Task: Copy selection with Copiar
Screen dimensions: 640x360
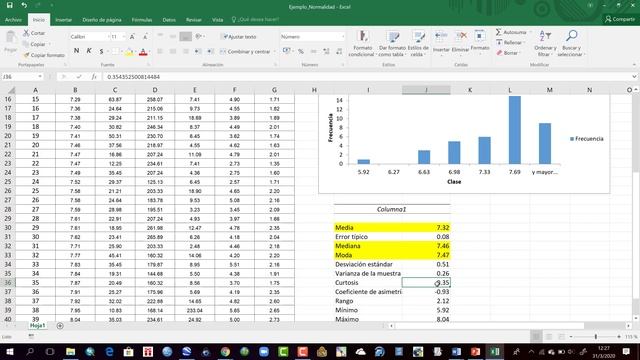Action: (34, 44)
